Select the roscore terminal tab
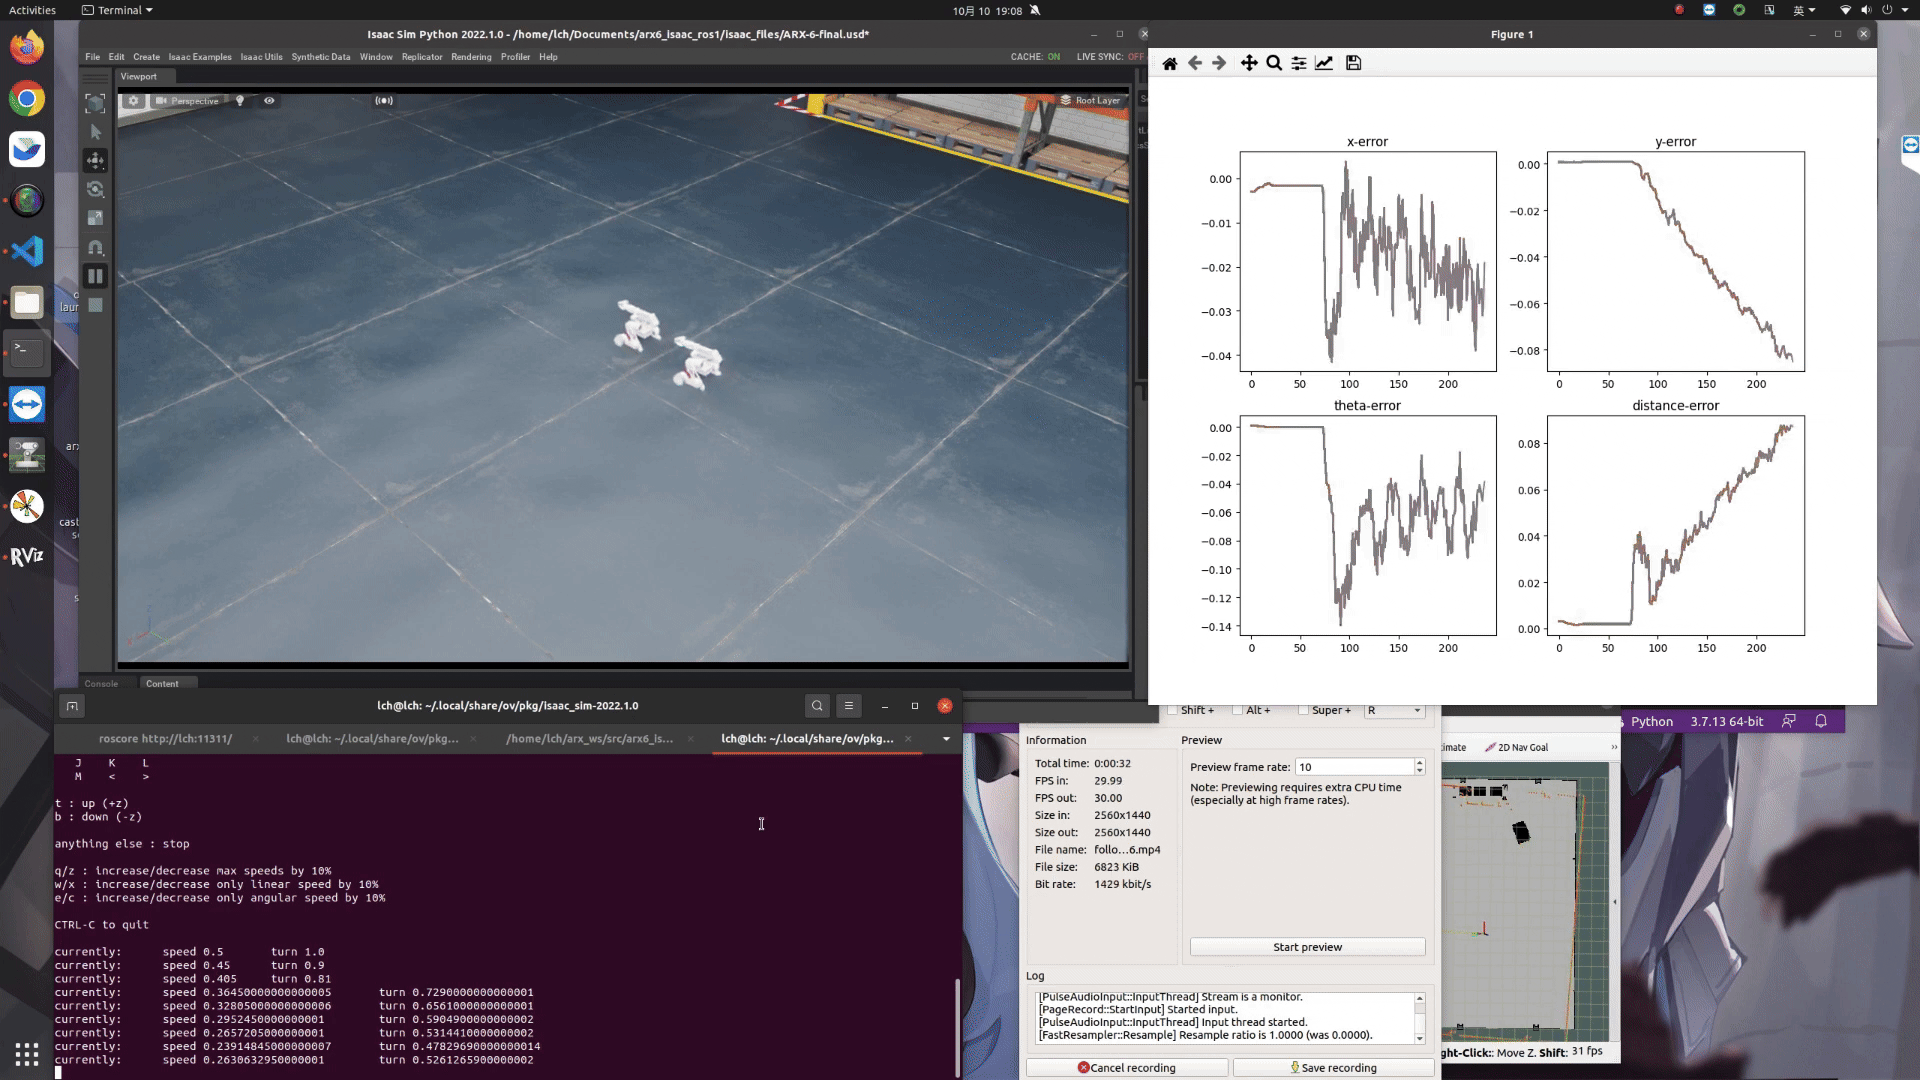 point(165,739)
